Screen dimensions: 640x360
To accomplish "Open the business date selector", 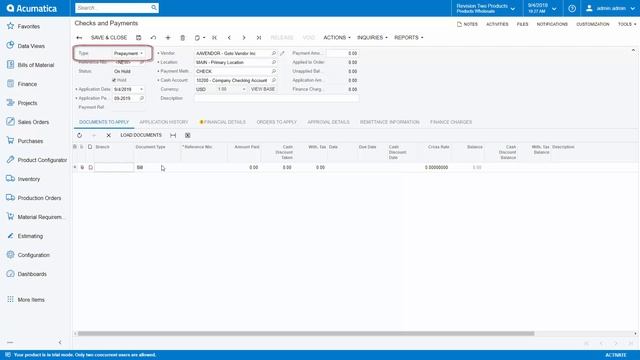I will (542, 8).
